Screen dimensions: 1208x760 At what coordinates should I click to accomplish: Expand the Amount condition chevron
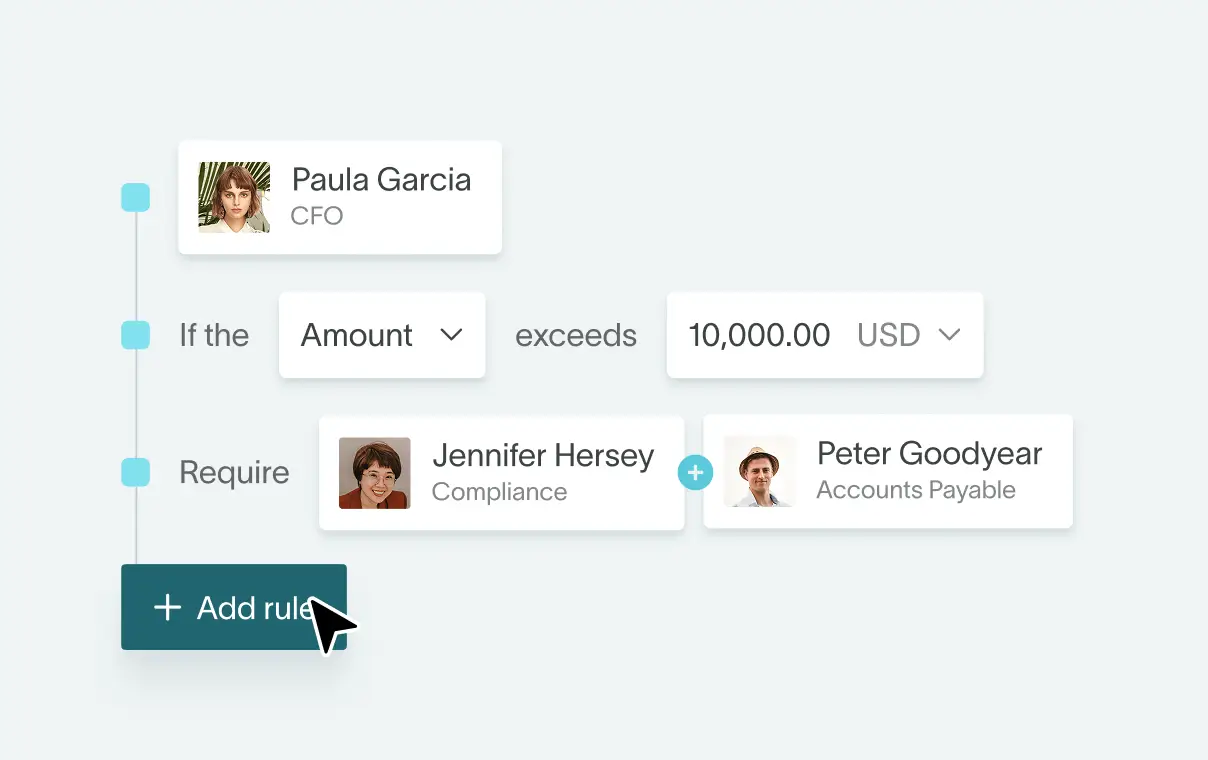451,336
